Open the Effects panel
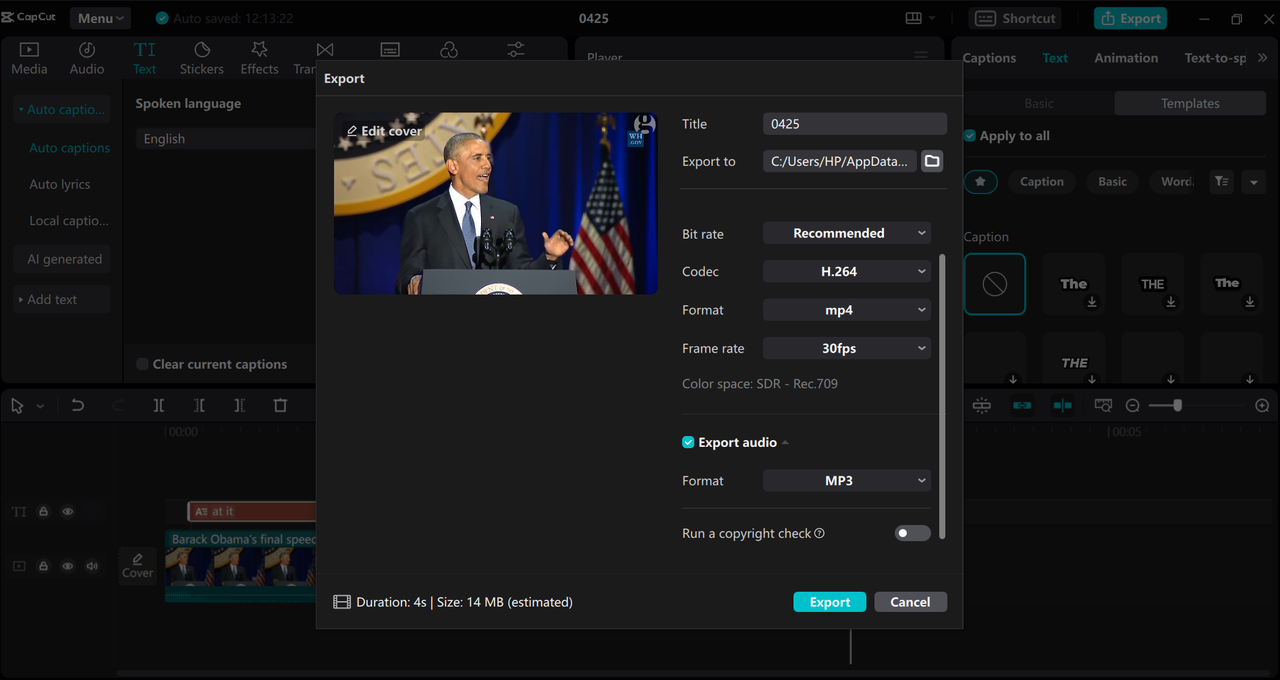 [x=259, y=58]
